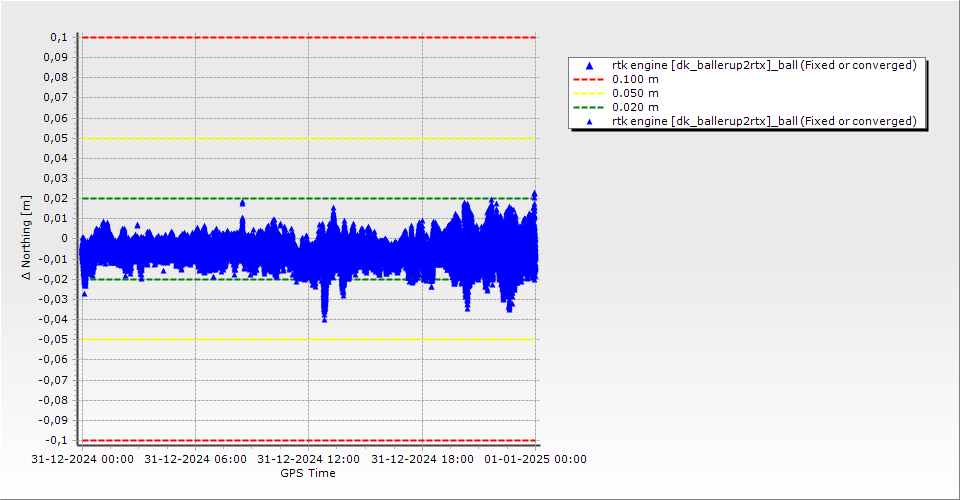Click the '0.050 m' legend label
This screenshot has height=500, width=960.
click(635, 94)
